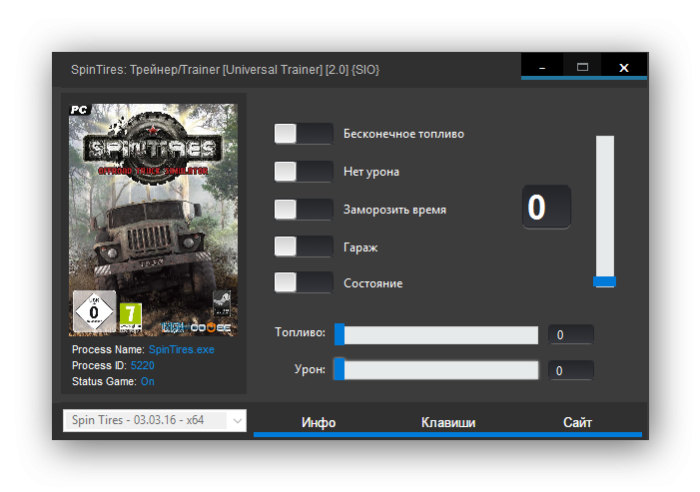Click the Урон horizontal slider
Image resolution: width=700 pixels, height=492 pixels.
tap(436, 370)
